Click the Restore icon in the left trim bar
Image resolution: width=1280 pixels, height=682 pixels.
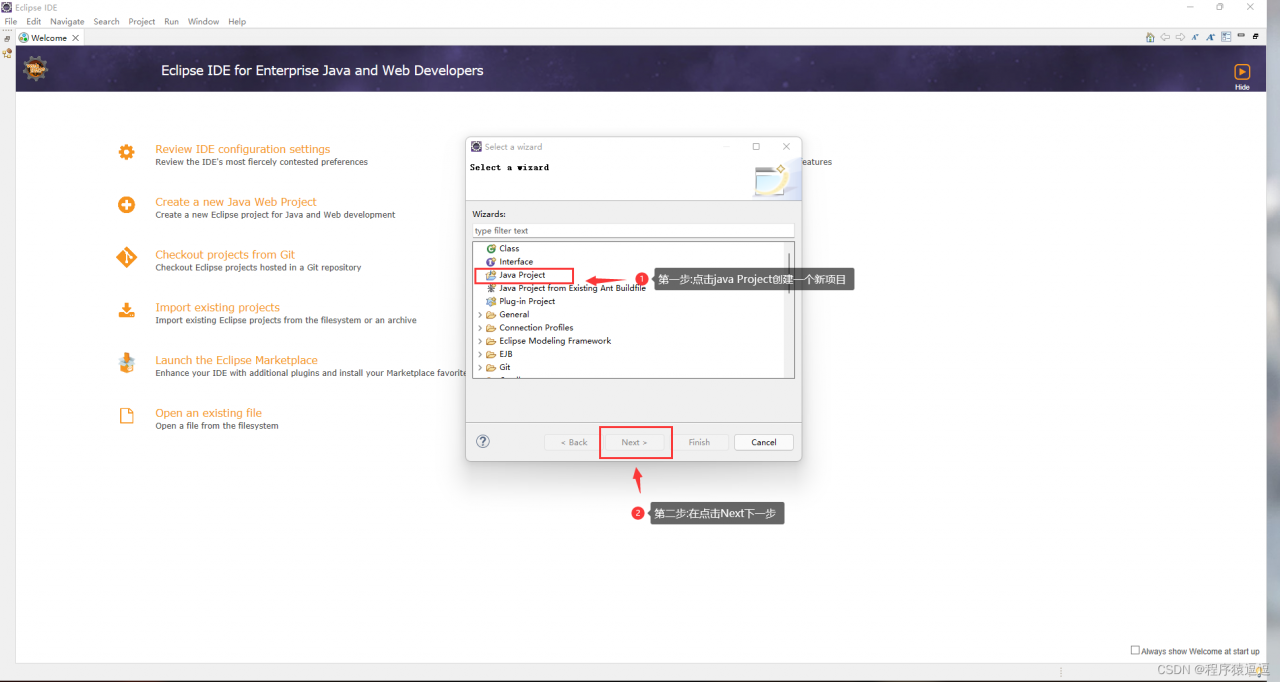click(x=7, y=38)
